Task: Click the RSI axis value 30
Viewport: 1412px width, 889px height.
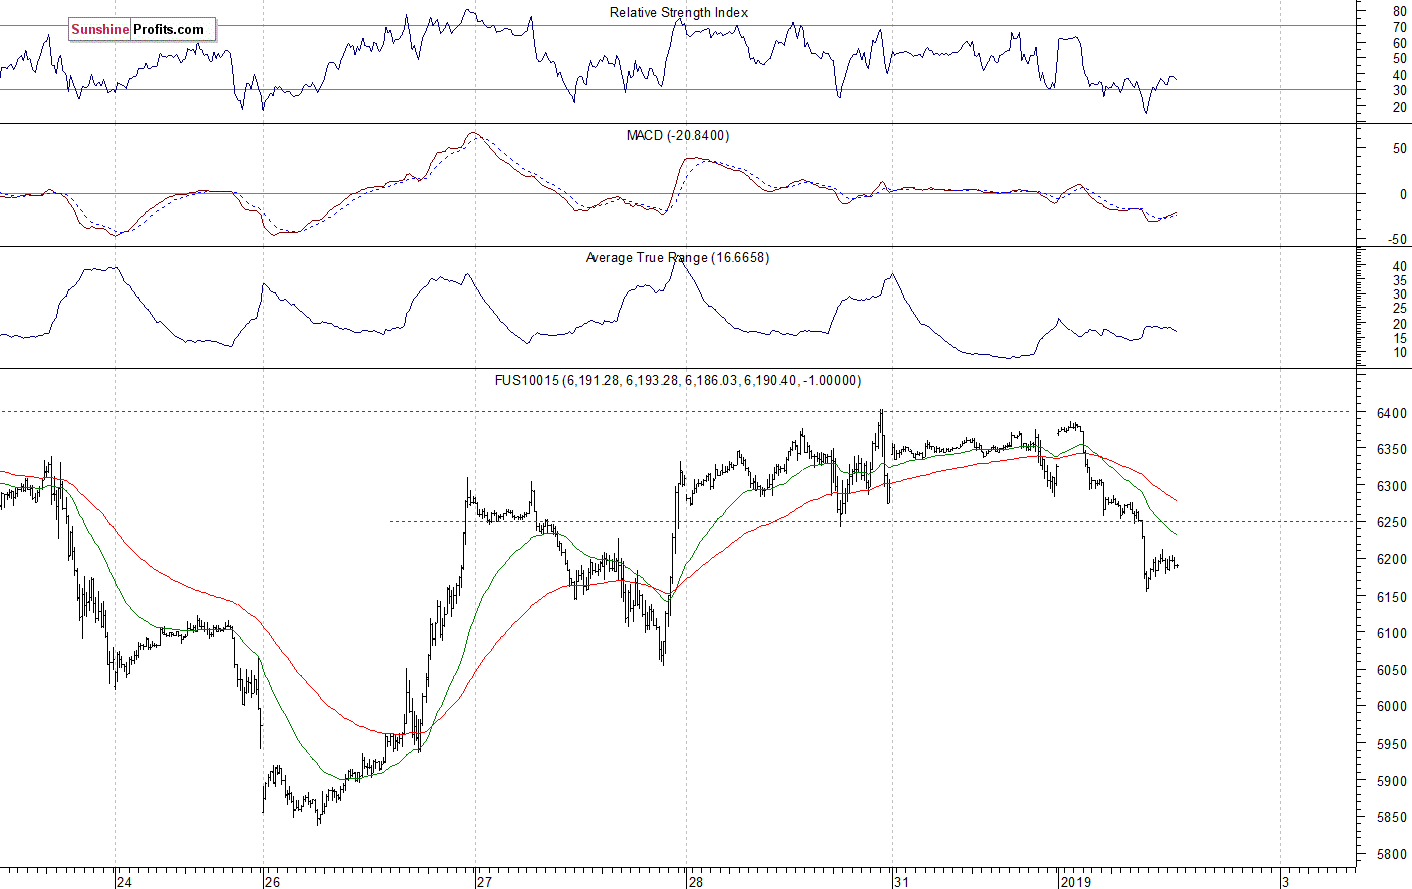Action: point(1400,91)
